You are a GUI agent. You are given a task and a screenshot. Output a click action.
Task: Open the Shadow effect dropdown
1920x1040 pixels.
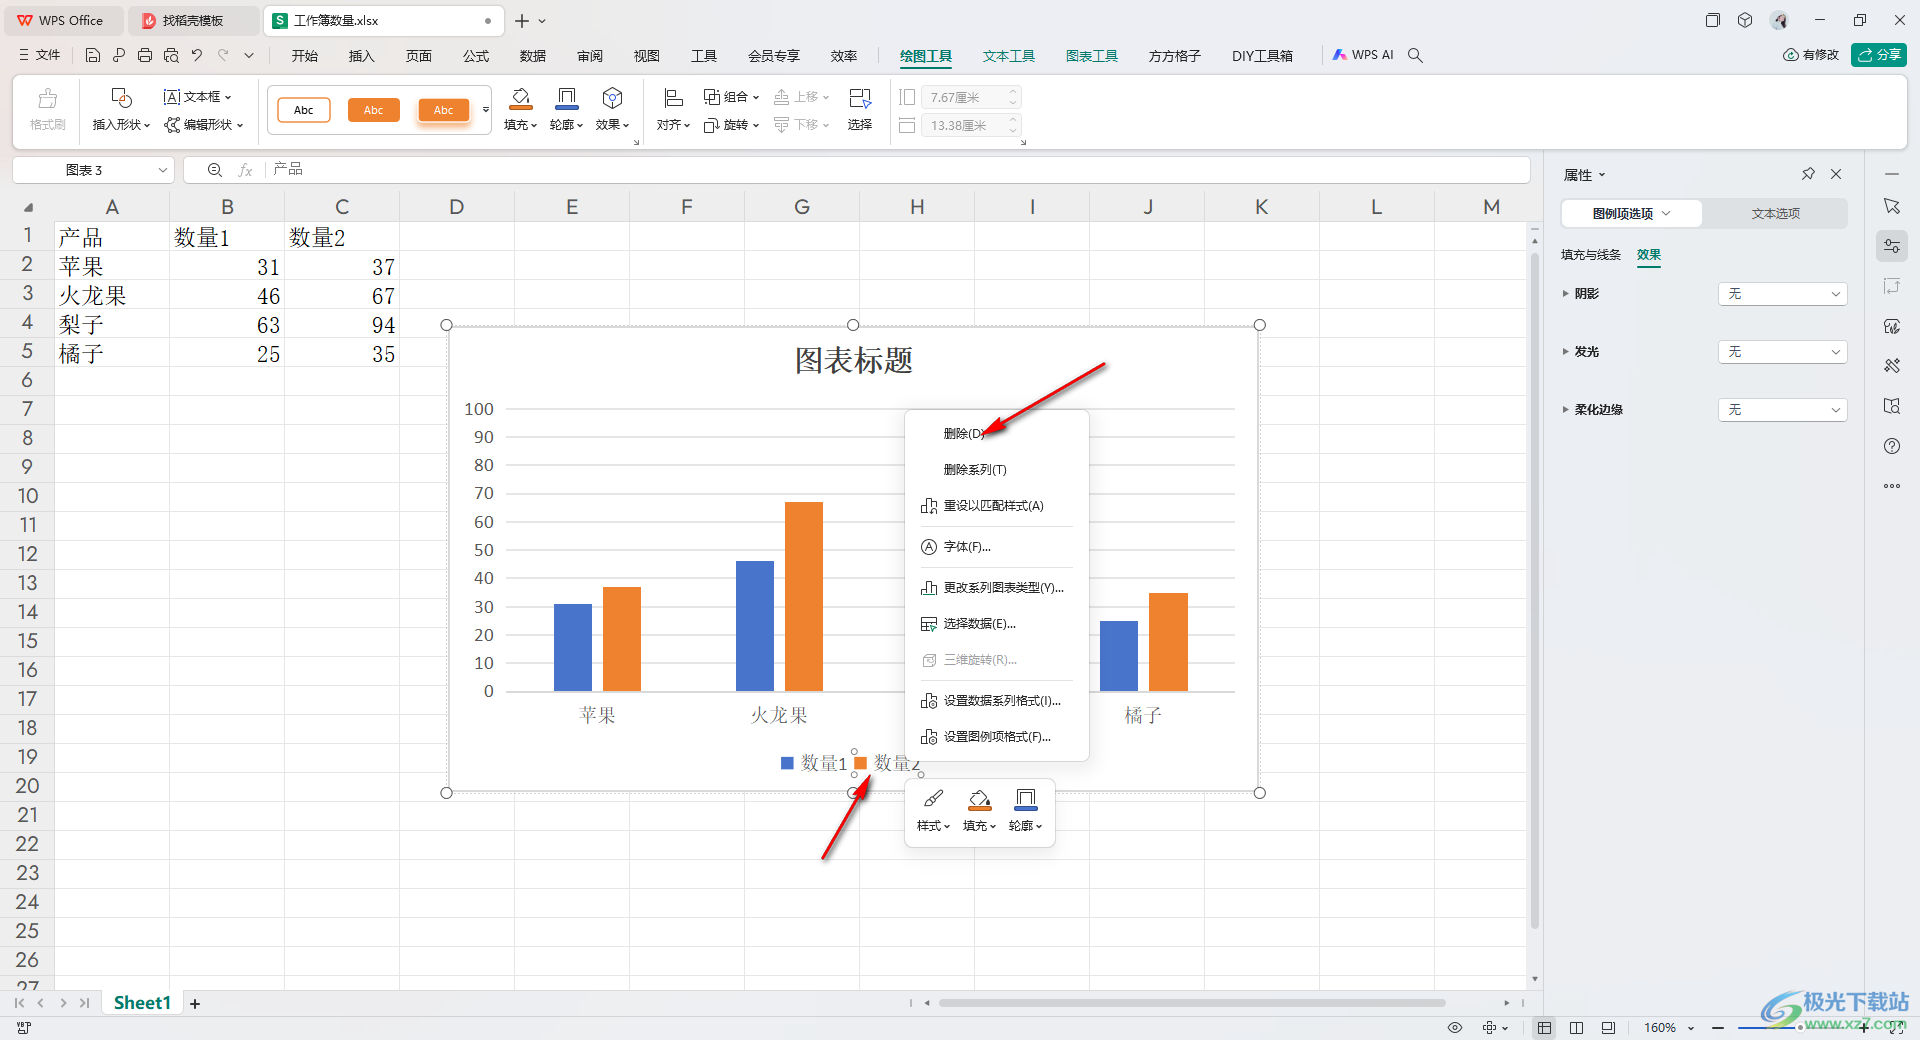click(1782, 294)
